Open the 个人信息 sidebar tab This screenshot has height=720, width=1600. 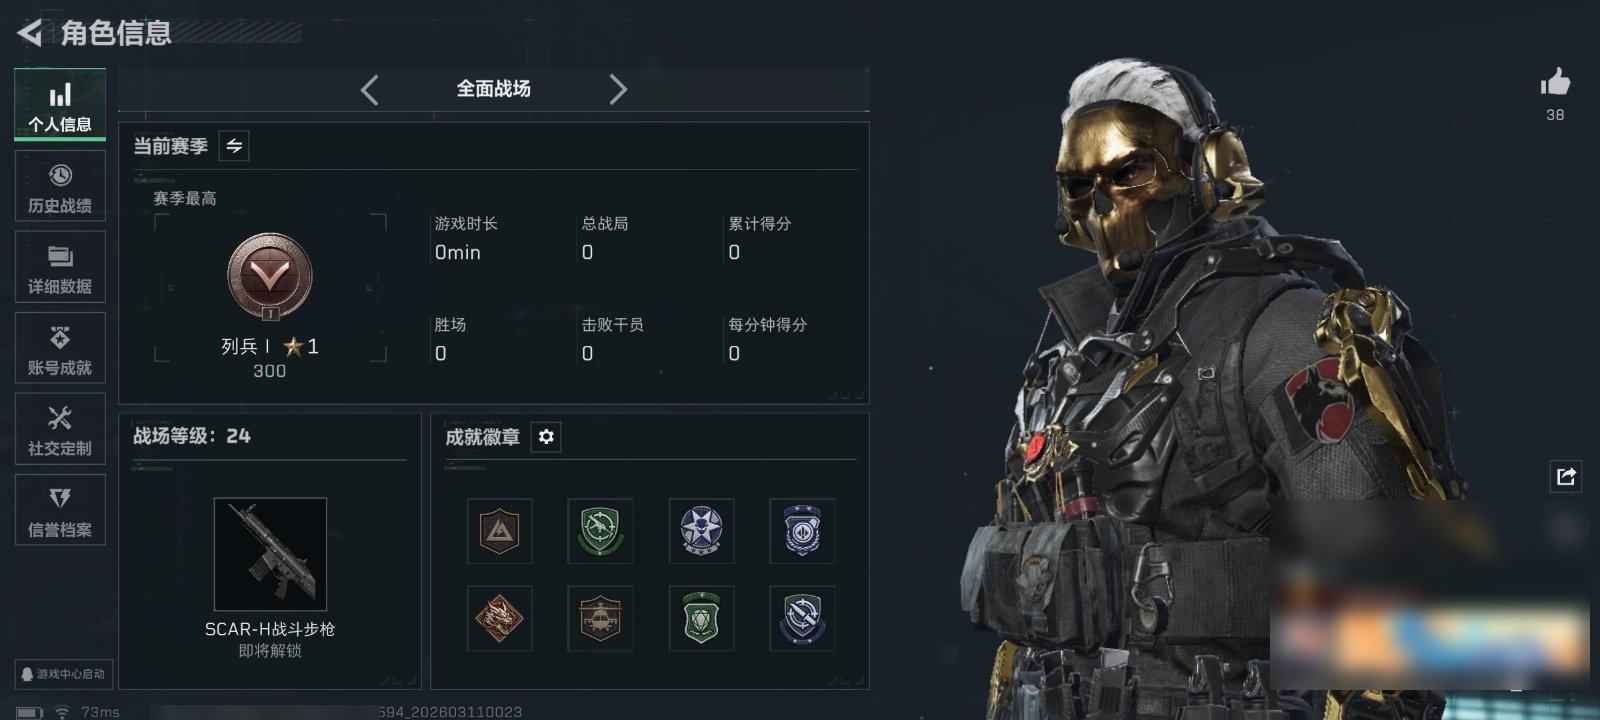coord(60,105)
